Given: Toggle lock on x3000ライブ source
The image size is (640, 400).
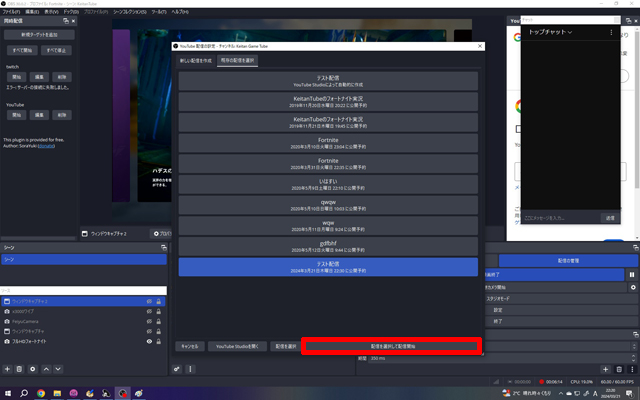Looking at the screenshot, I should (159, 311).
